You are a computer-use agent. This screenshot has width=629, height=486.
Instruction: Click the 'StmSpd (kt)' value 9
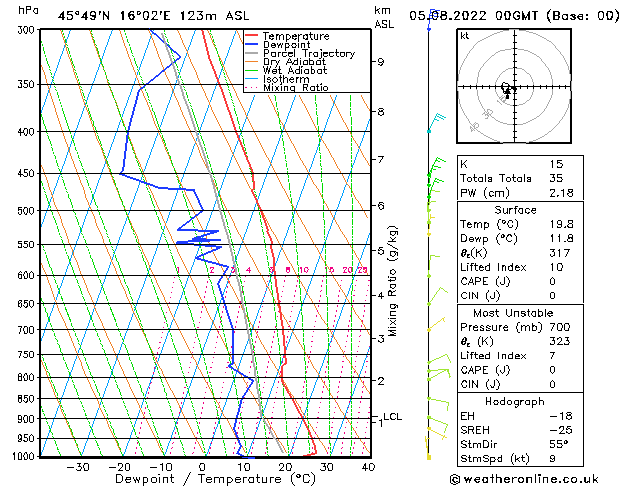tap(553, 458)
